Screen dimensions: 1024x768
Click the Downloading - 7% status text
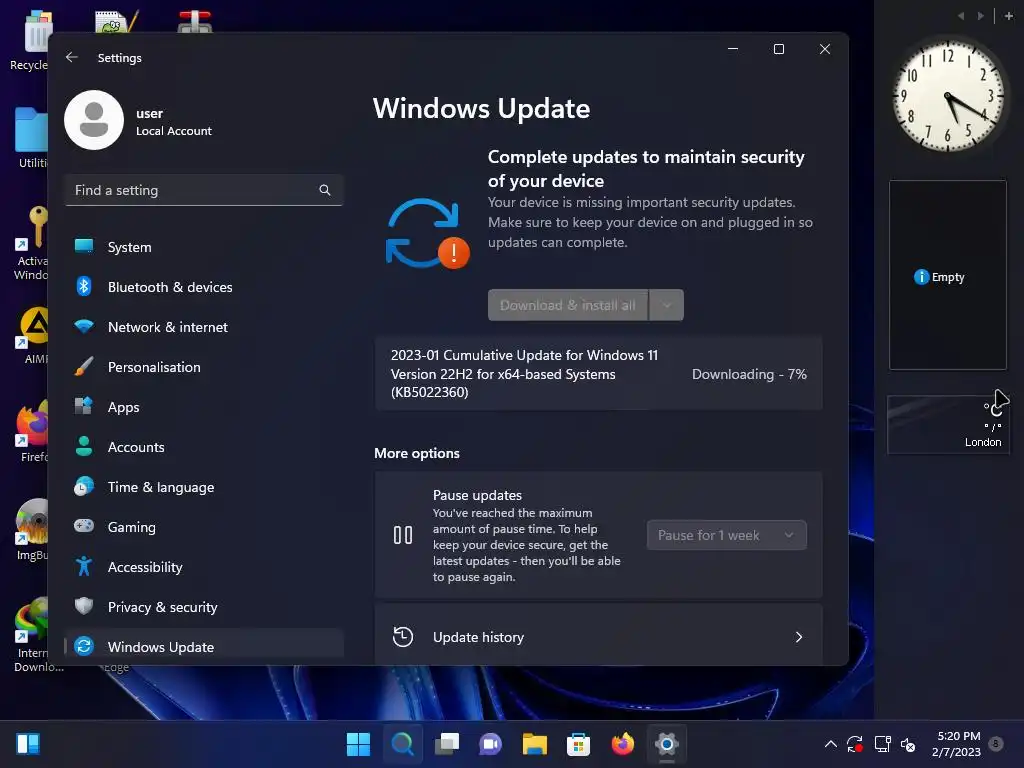click(749, 374)
